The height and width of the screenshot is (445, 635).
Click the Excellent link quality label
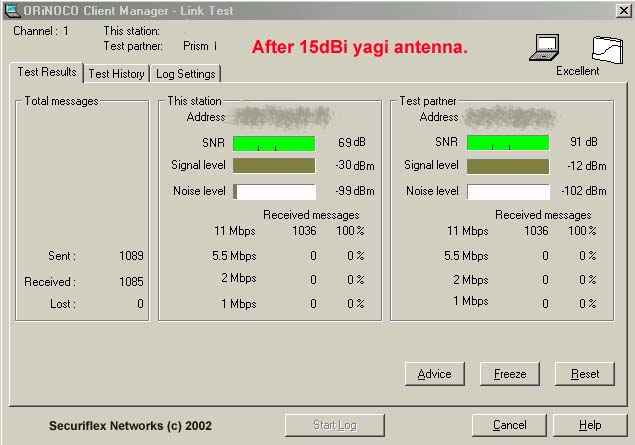pyautogui.click(x=577, y=71)
